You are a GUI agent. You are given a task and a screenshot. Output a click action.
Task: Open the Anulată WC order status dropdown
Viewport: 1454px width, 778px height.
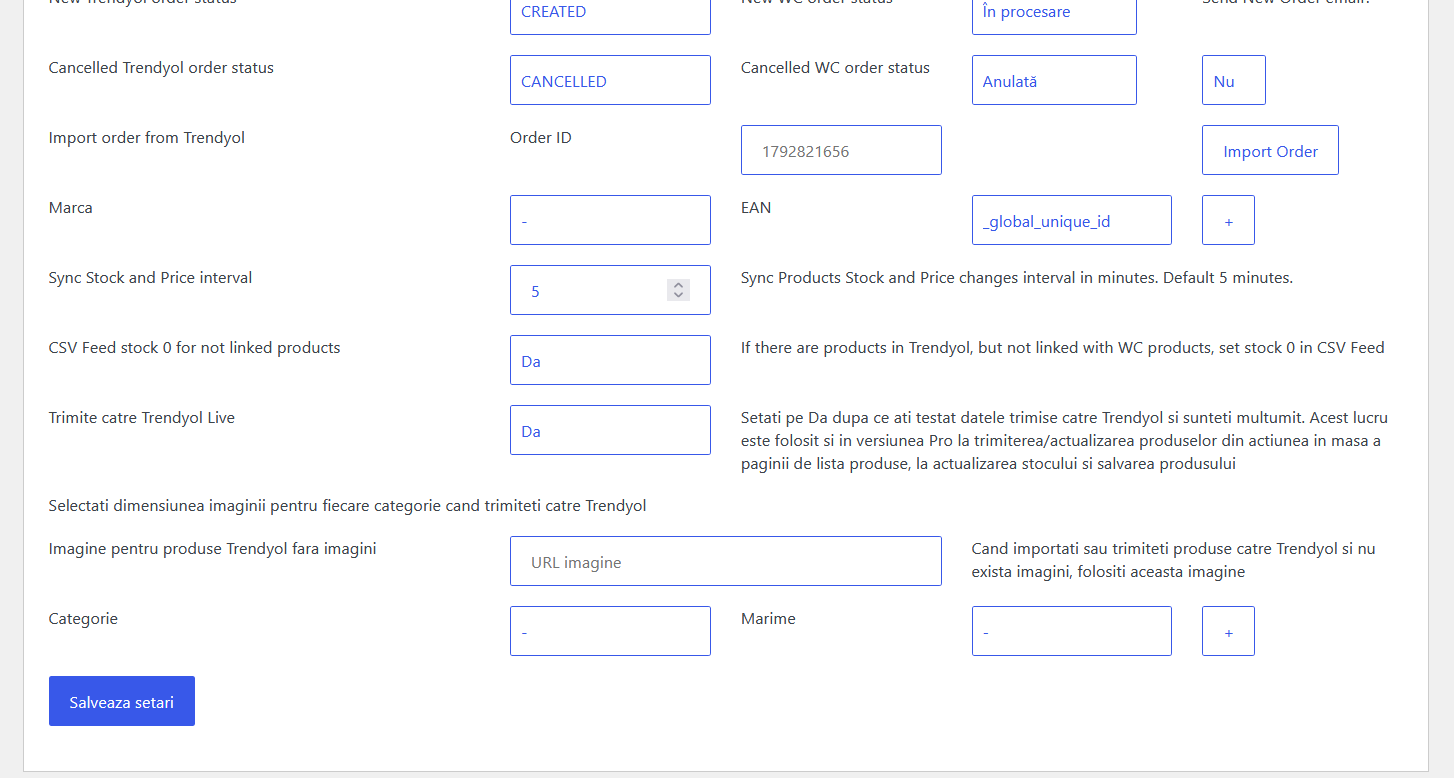click(1054, 80)
